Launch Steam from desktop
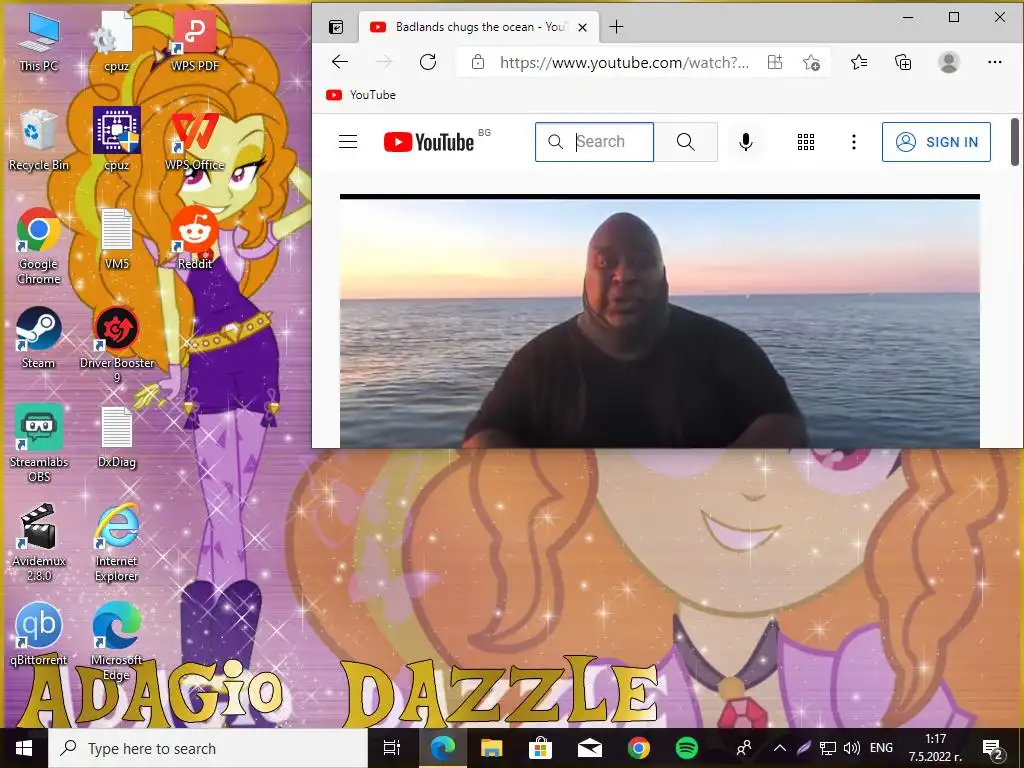The height and width of the screenshot is (768, 1024). point(39,338)
